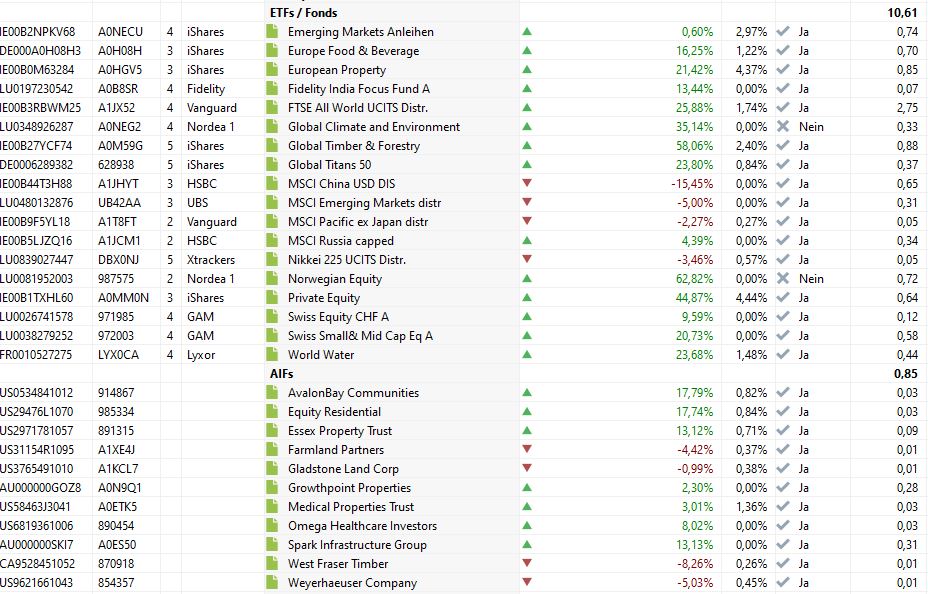Viewport: 928px width, 594px height.
Task: Select the 62,82% performance value of Norwegian Equity
Action: pyautogui.click(x=693, y=279)
